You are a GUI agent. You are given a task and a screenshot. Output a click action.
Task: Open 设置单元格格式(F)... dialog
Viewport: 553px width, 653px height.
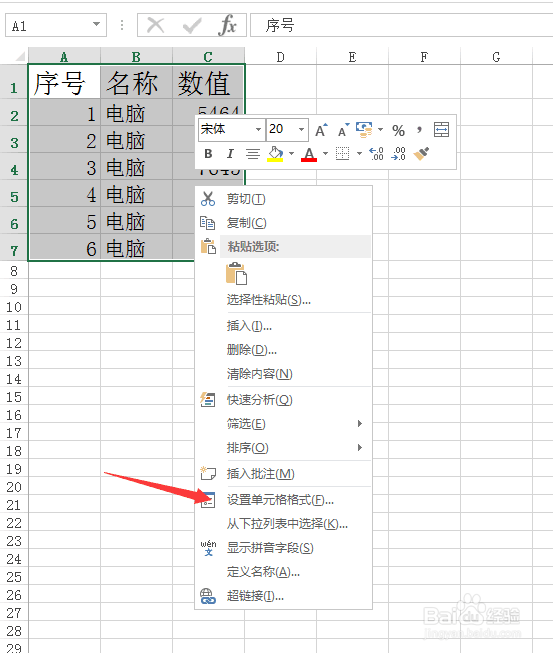pyautogui.click(x=283, y=499)
